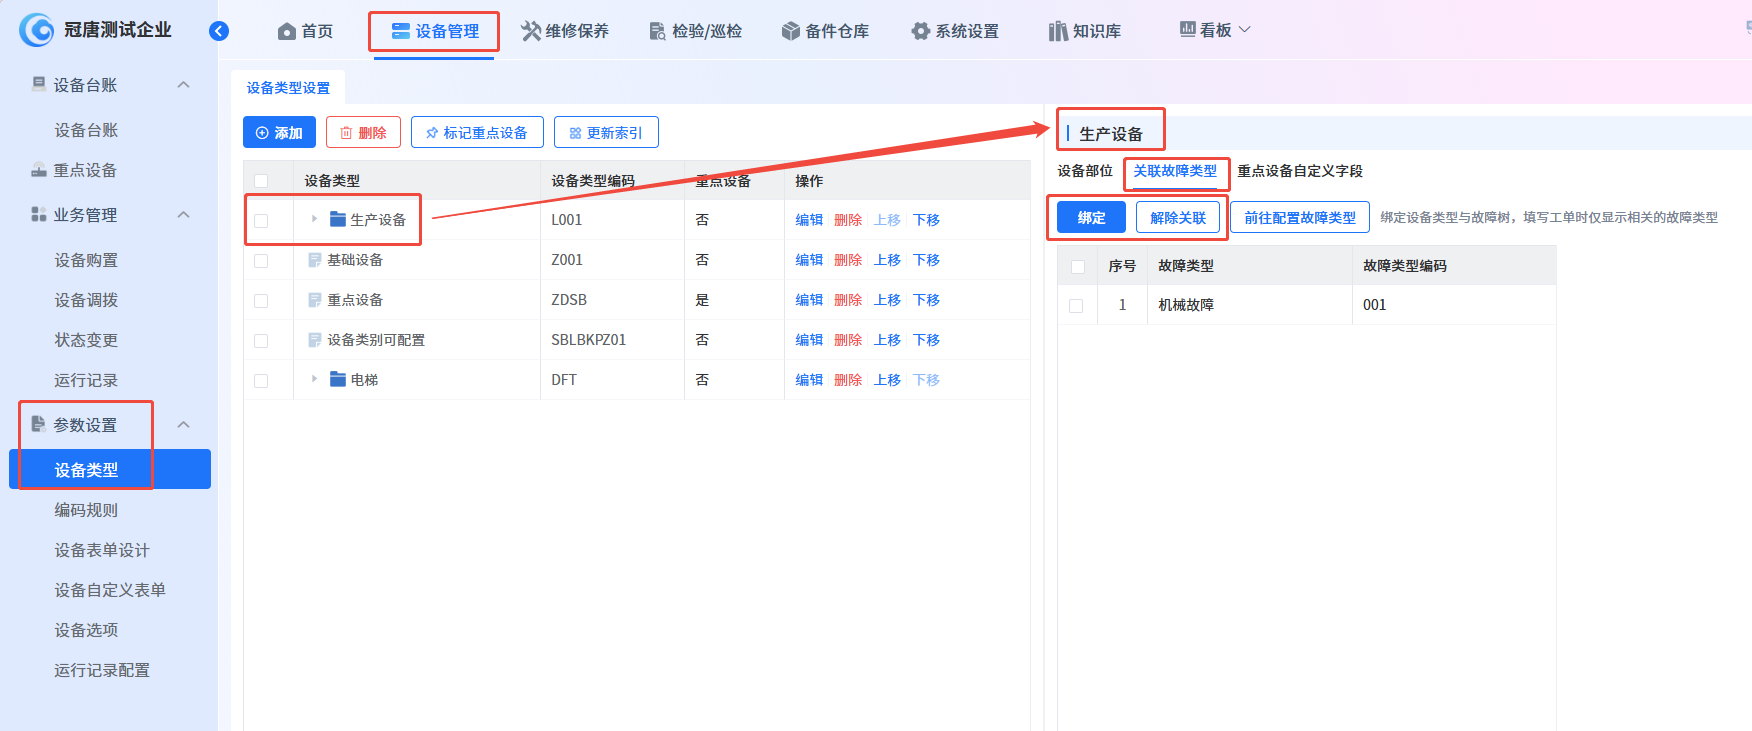
Task: Click 编辑 link for 生产设备 row
Action: click(809, 220)
